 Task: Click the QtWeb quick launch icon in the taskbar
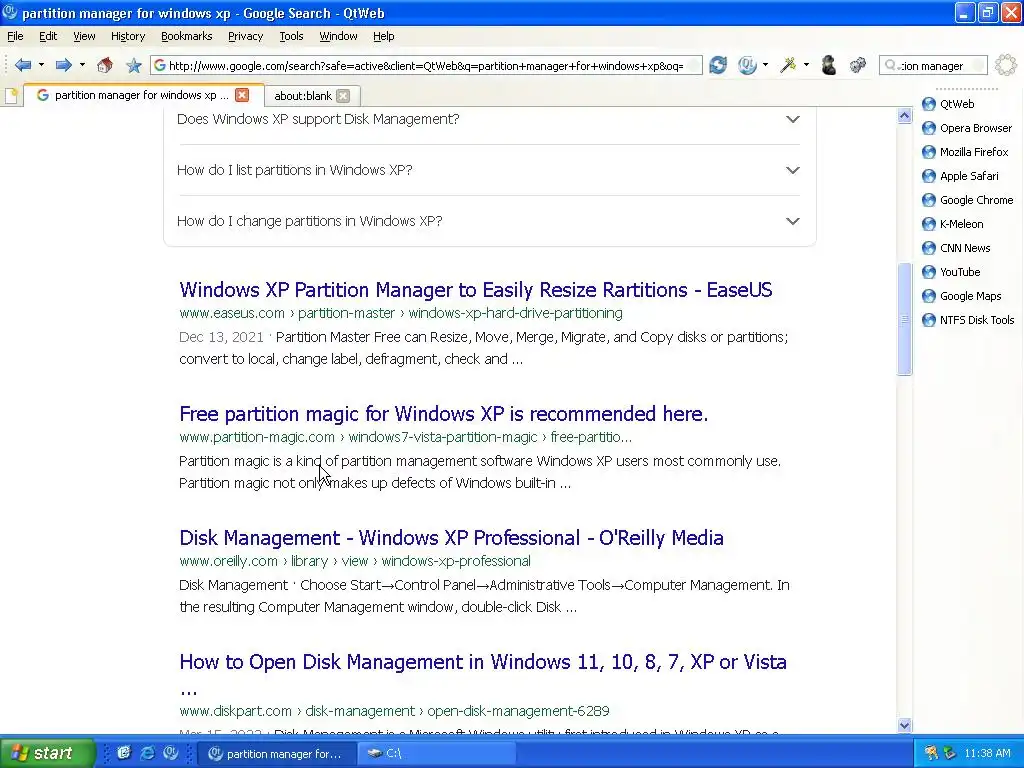[x=171, y=753]
